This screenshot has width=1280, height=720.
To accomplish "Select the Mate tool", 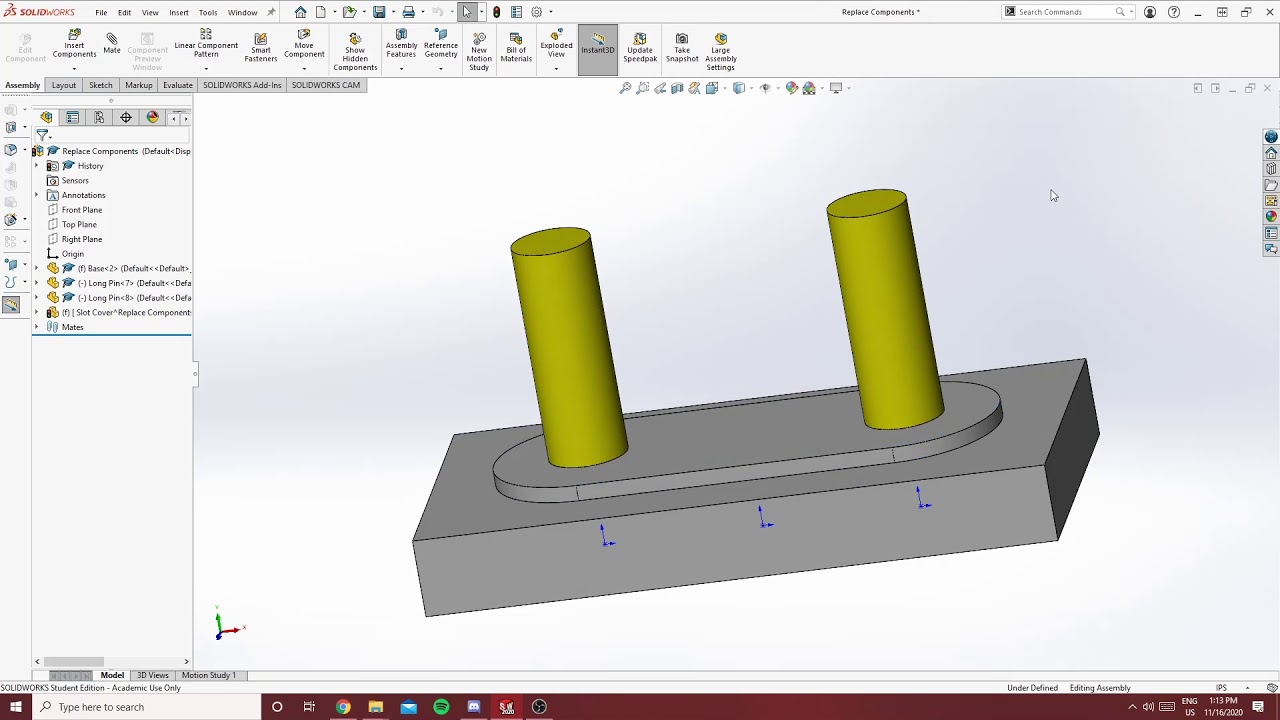I will (112, 44).
